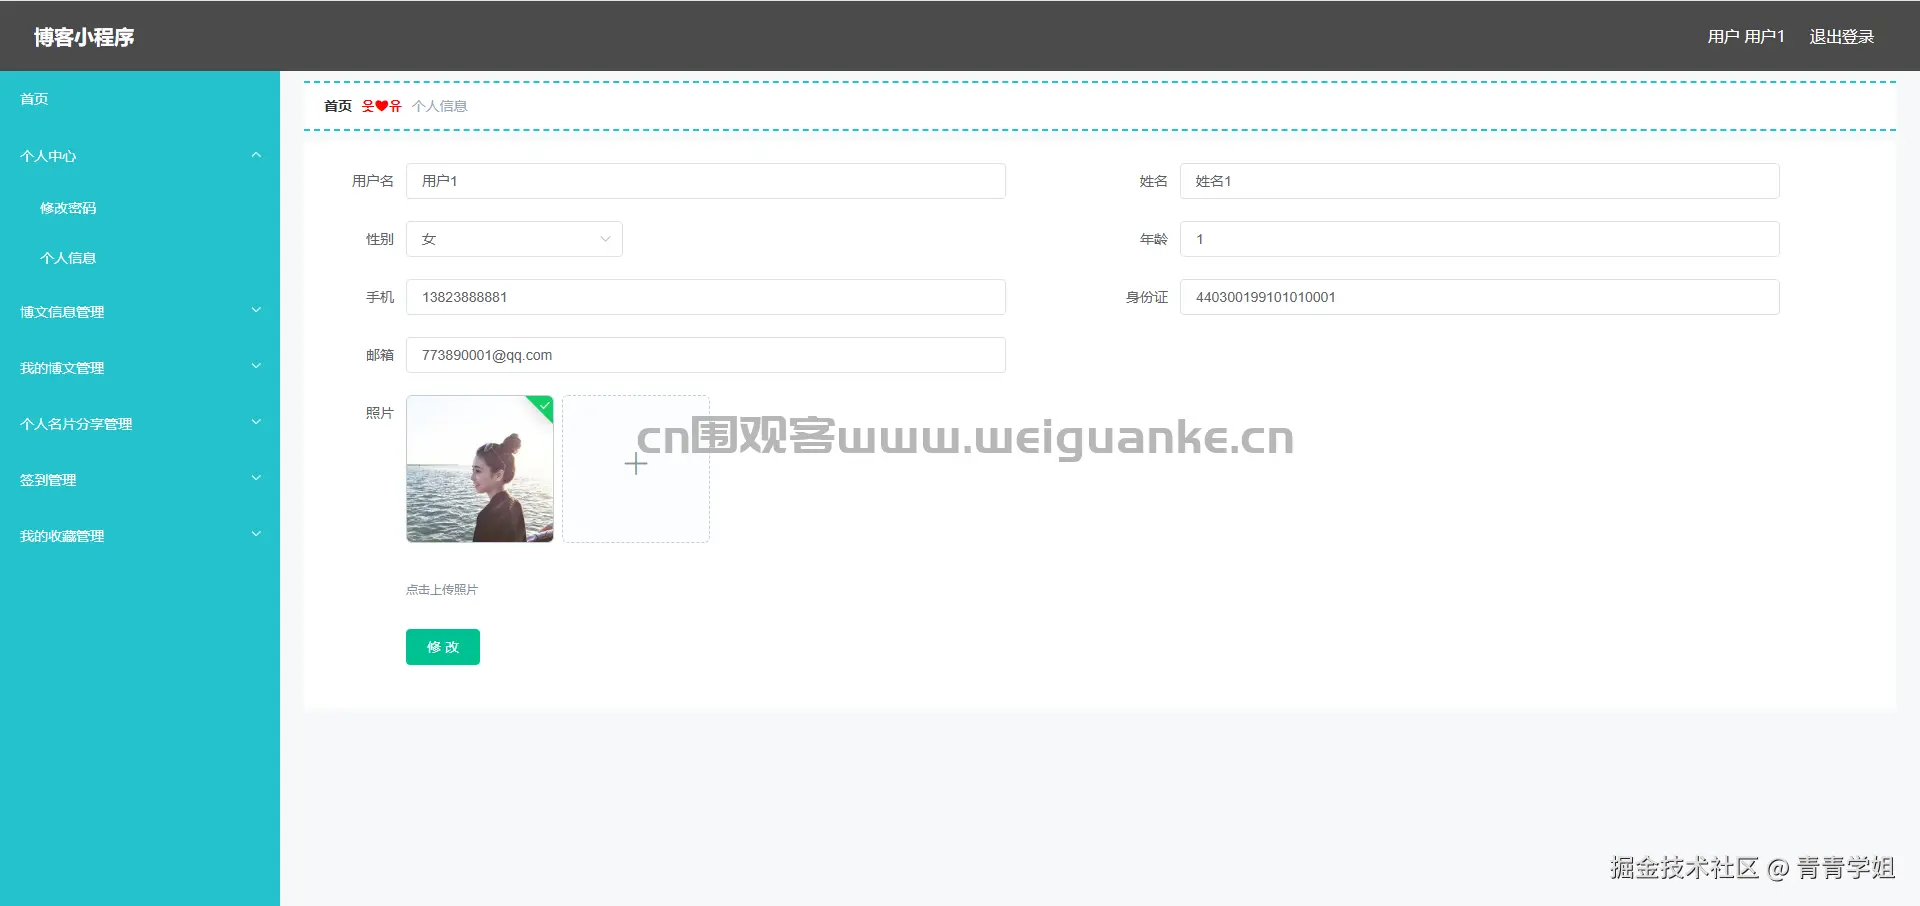Focus the 手机 phone number field

[x=706, y=297]
